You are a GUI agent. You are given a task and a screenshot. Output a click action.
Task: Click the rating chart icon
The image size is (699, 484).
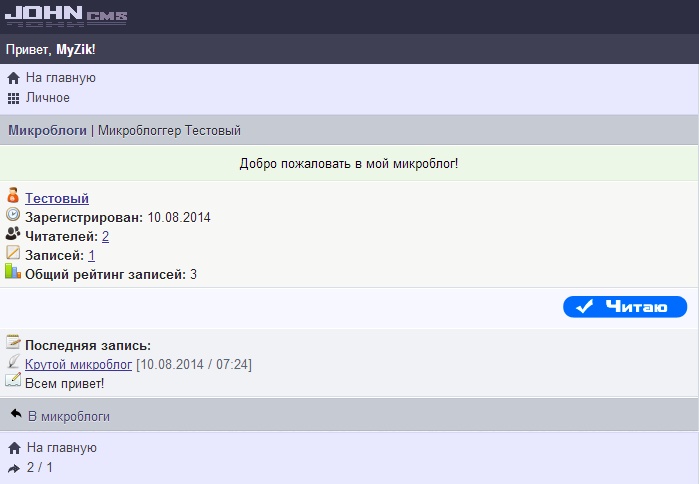[13, 272]
